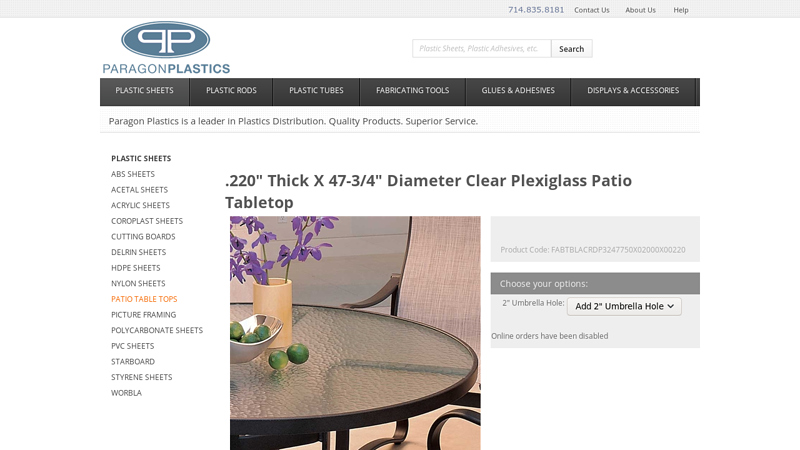This screenshot has height=450, width=800.
Task: Open the Patio Table Tops category
Action: (144, 299)
